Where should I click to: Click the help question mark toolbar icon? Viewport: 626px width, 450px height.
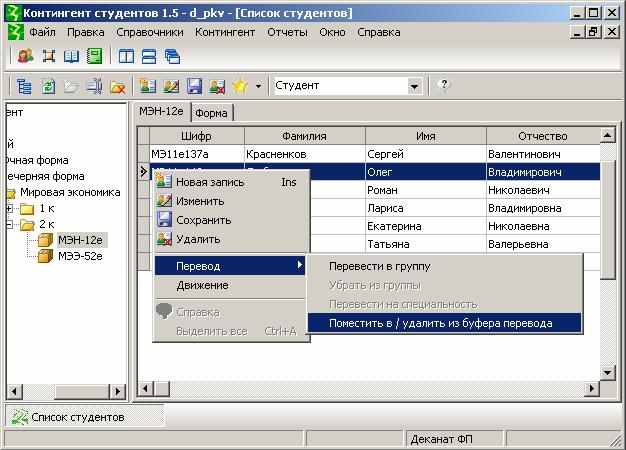(x=444, y=86)
